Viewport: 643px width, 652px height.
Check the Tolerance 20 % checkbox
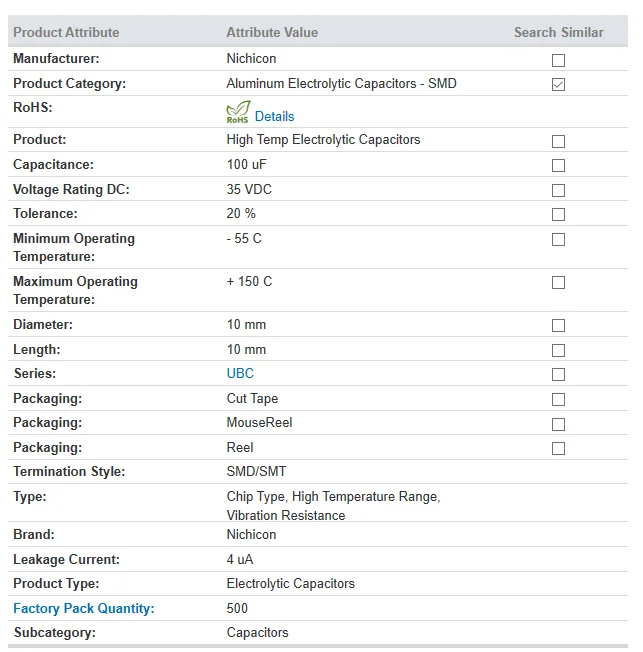click(558, 215)
